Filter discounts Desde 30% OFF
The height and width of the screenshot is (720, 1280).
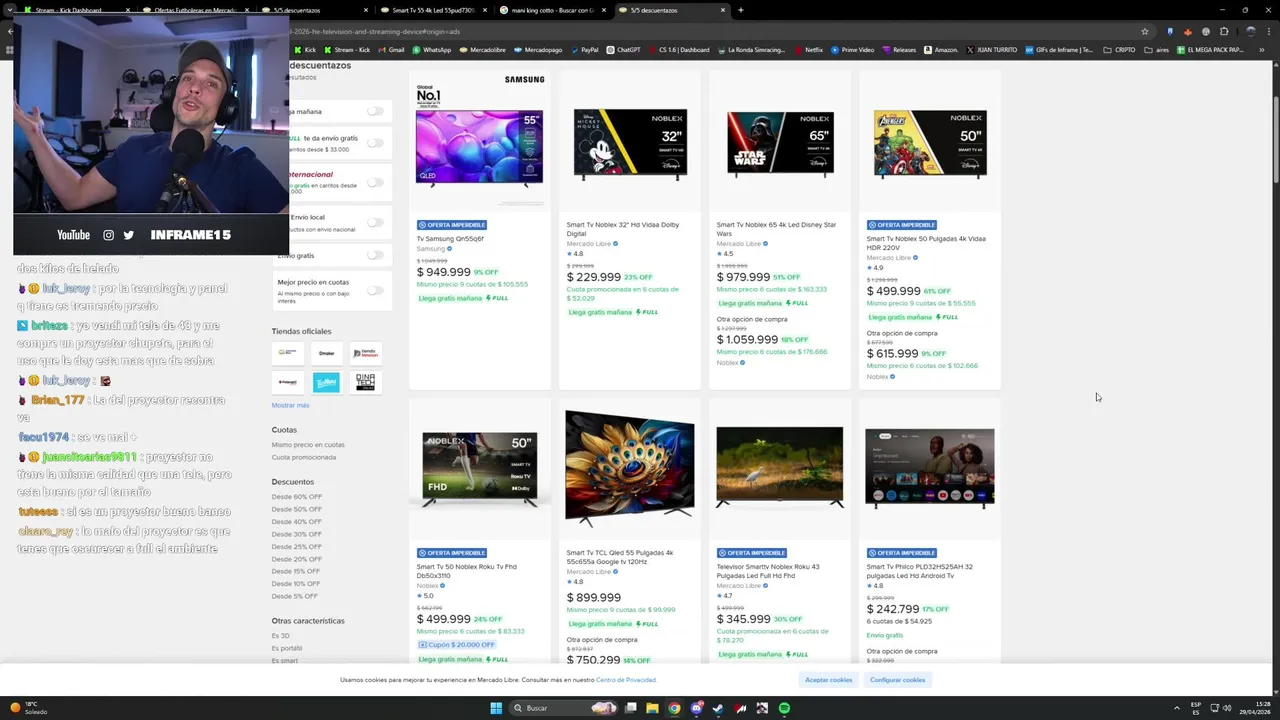pyautogui.click(x=297, y=534)
